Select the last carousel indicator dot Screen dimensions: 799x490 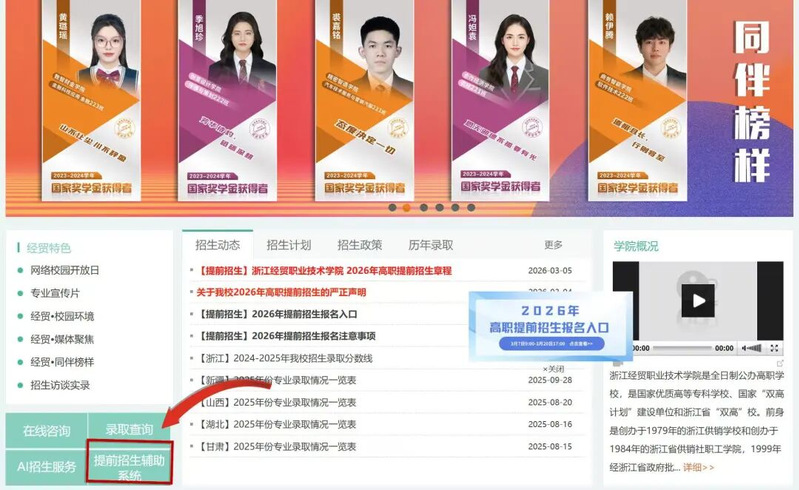(x=471, y=208)
